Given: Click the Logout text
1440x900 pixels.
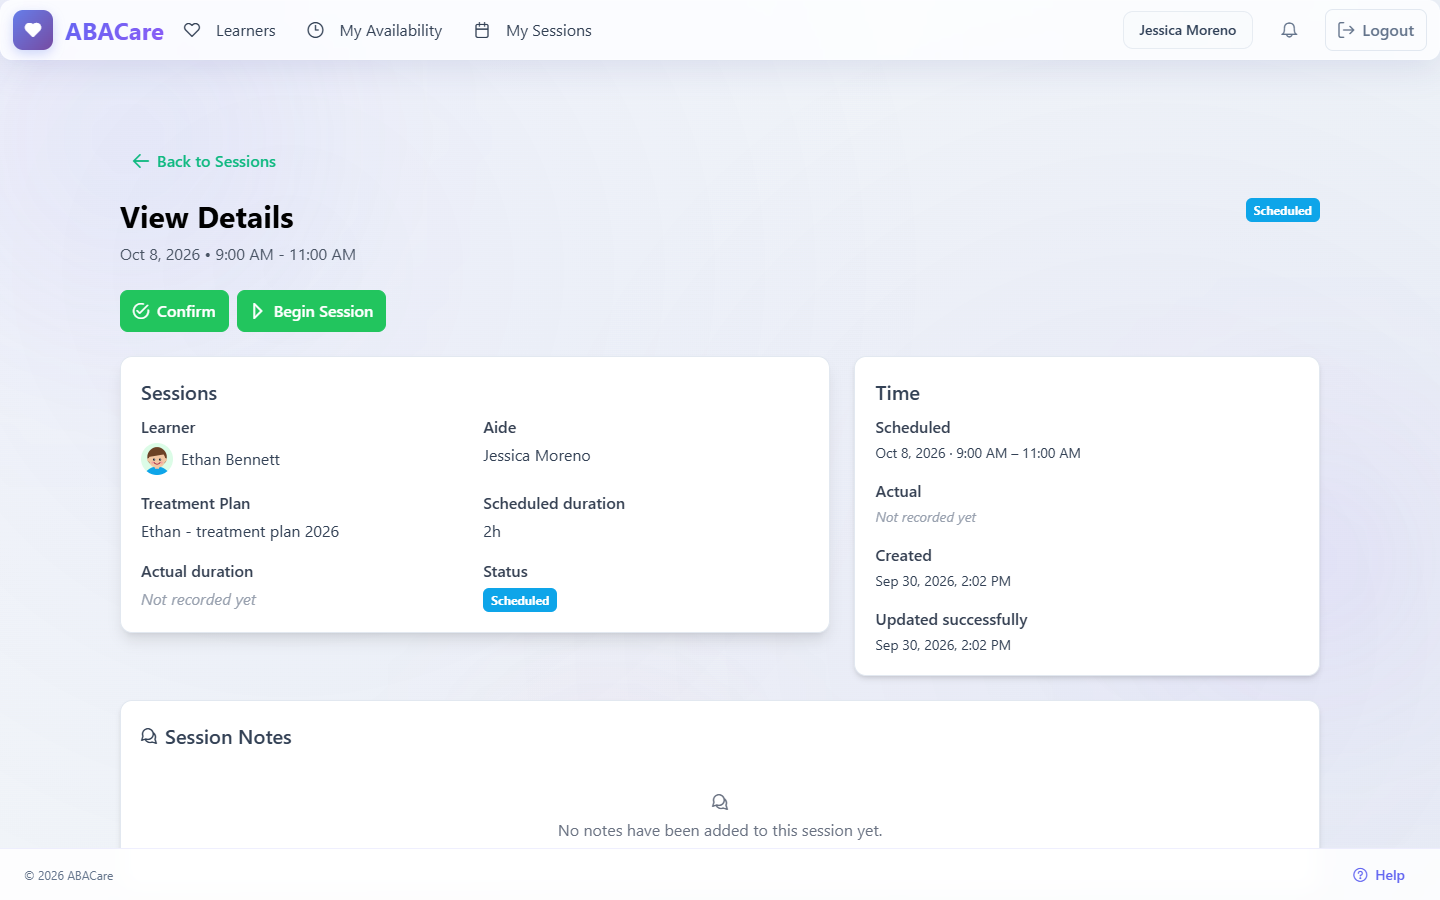Looking at the screenshot, I should (1388, 30).
